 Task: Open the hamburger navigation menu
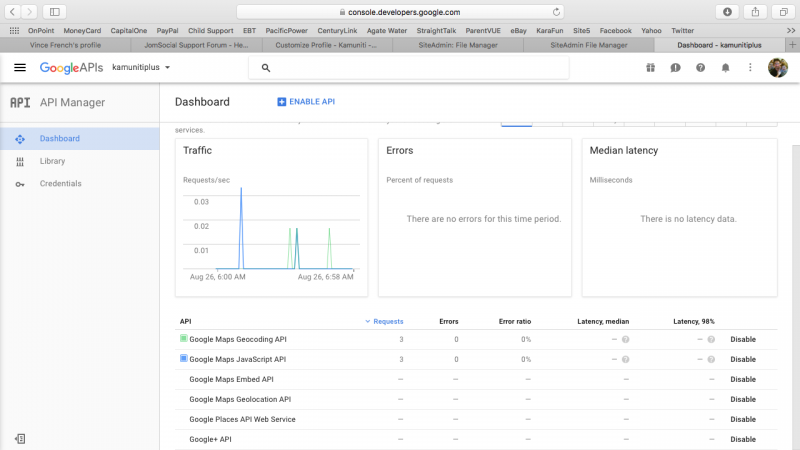click(20, 67)
